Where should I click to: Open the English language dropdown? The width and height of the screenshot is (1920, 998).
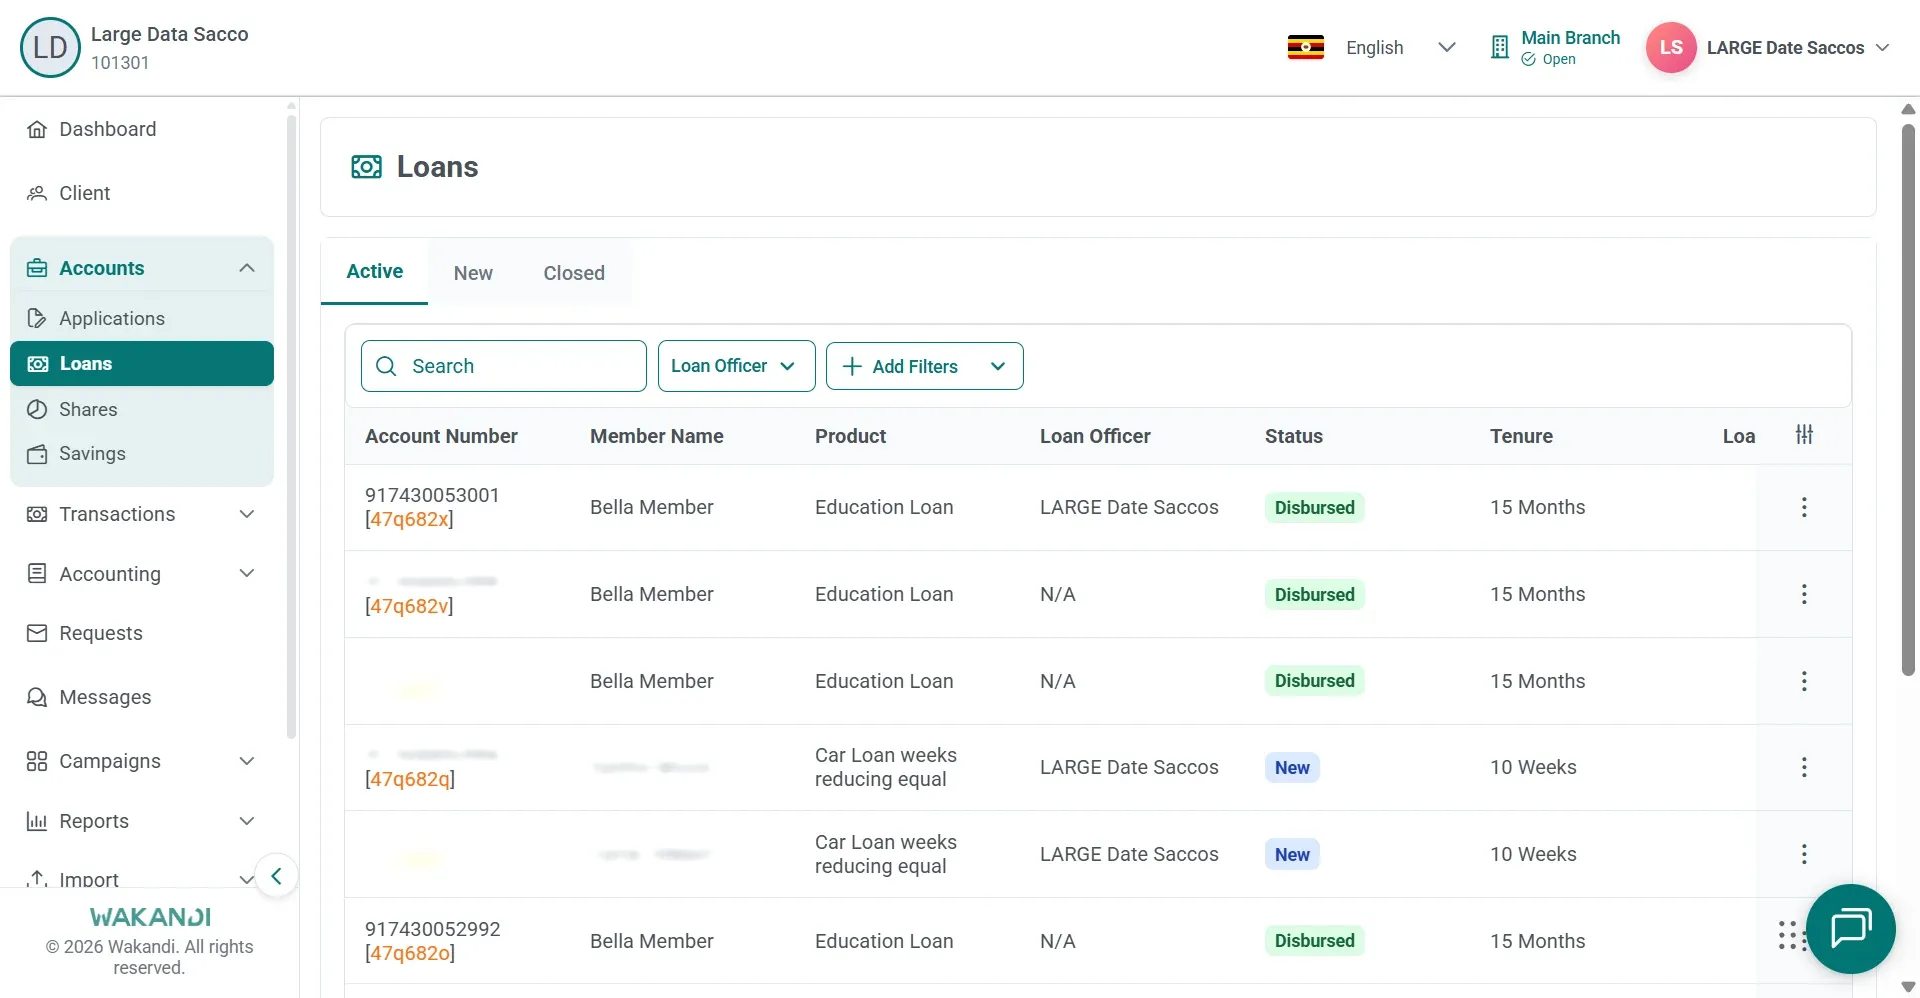click(1400, 47)
